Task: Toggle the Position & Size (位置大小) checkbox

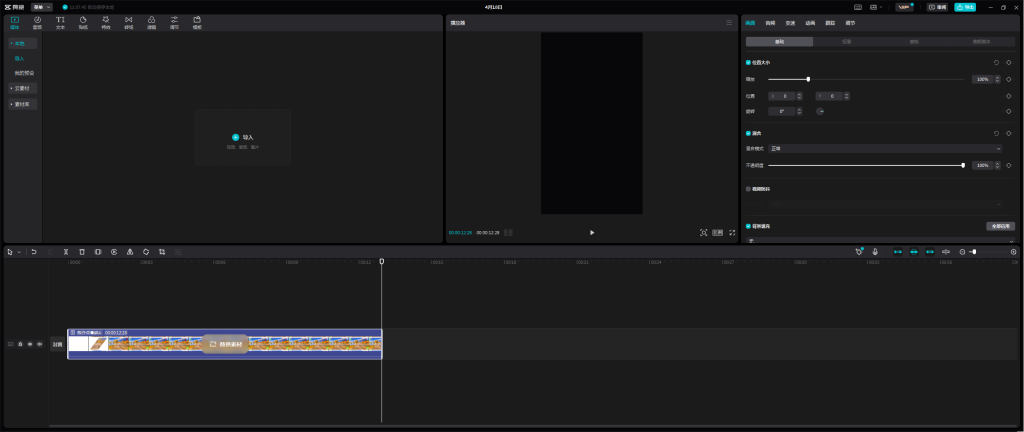Action: click(x=748, y=62)
